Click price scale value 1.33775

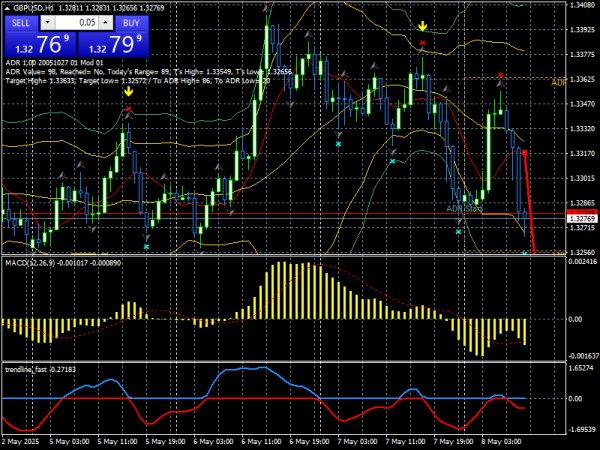tap(582, 55)
